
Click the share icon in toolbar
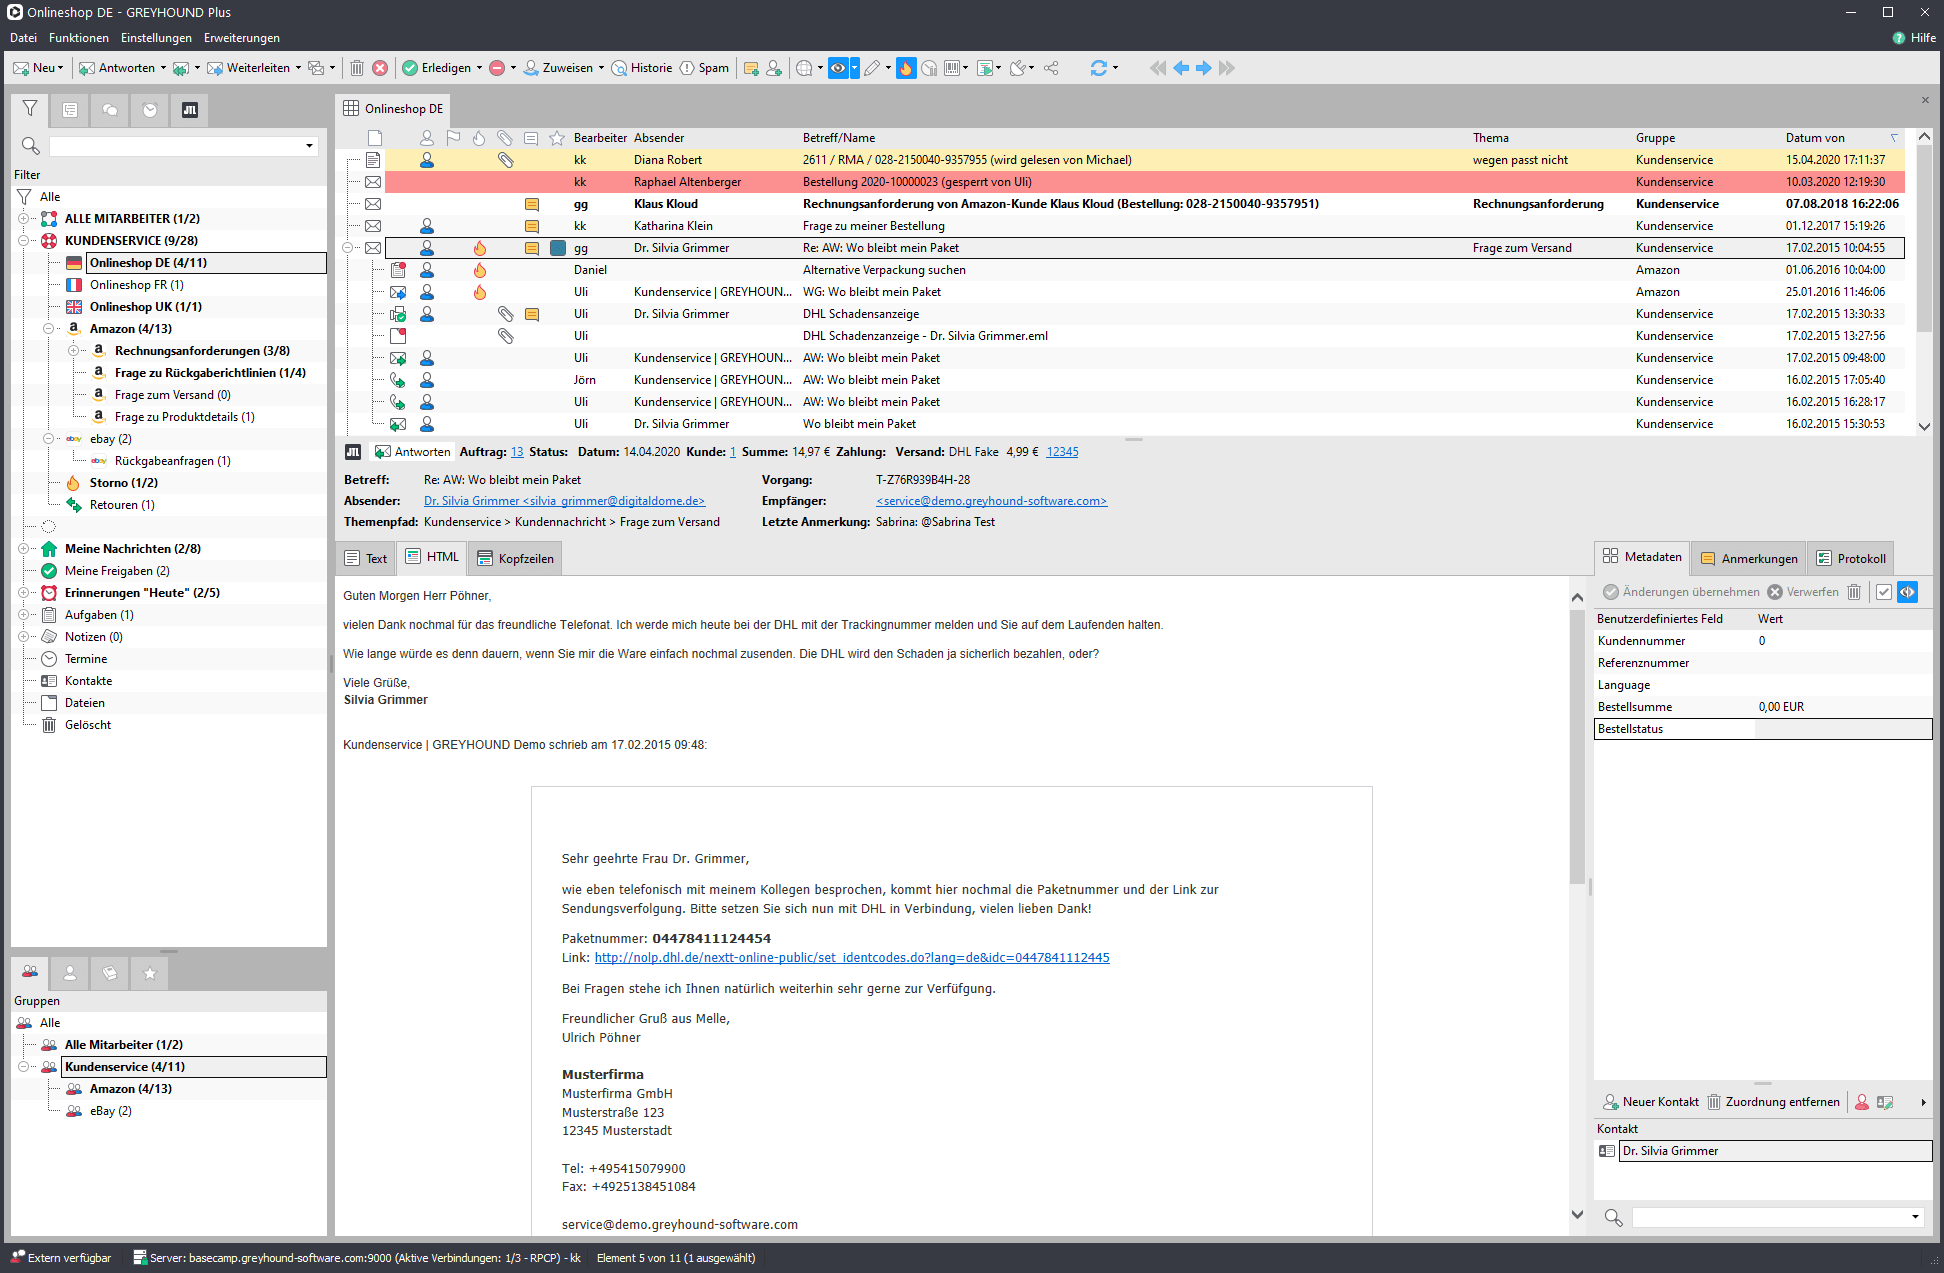tap(1051, 68)
